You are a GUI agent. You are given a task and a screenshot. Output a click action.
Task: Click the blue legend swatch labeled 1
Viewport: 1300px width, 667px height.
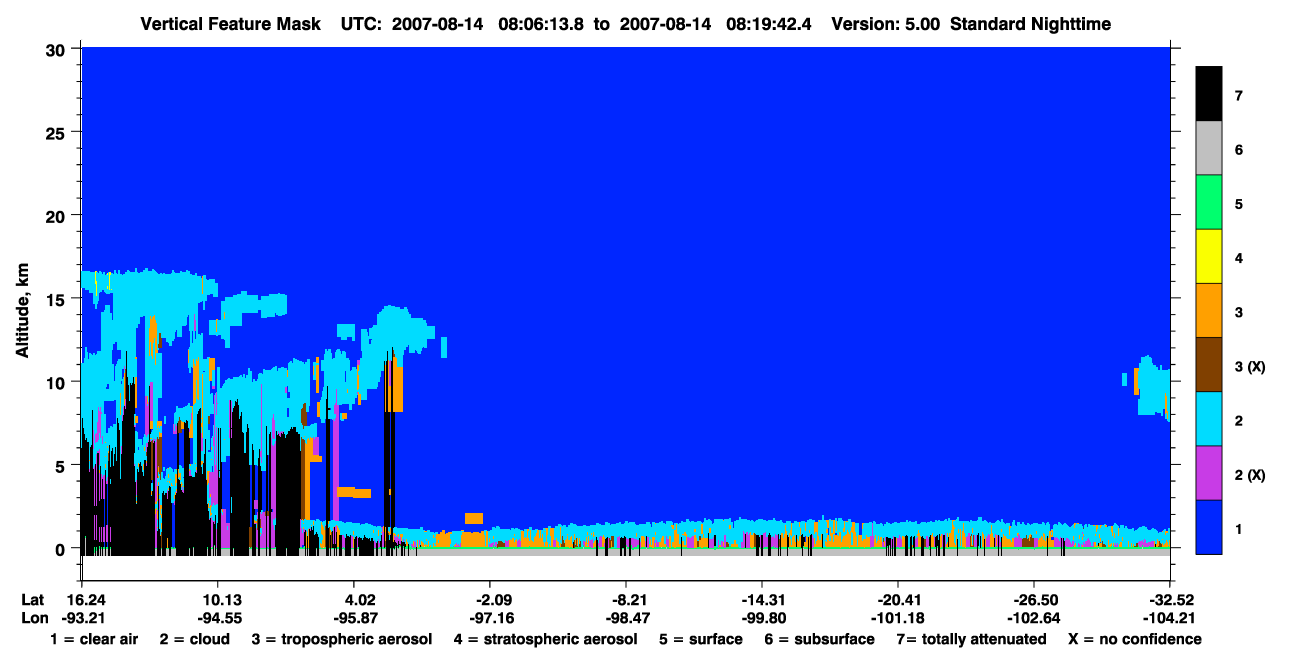(x=1209, y=527)
